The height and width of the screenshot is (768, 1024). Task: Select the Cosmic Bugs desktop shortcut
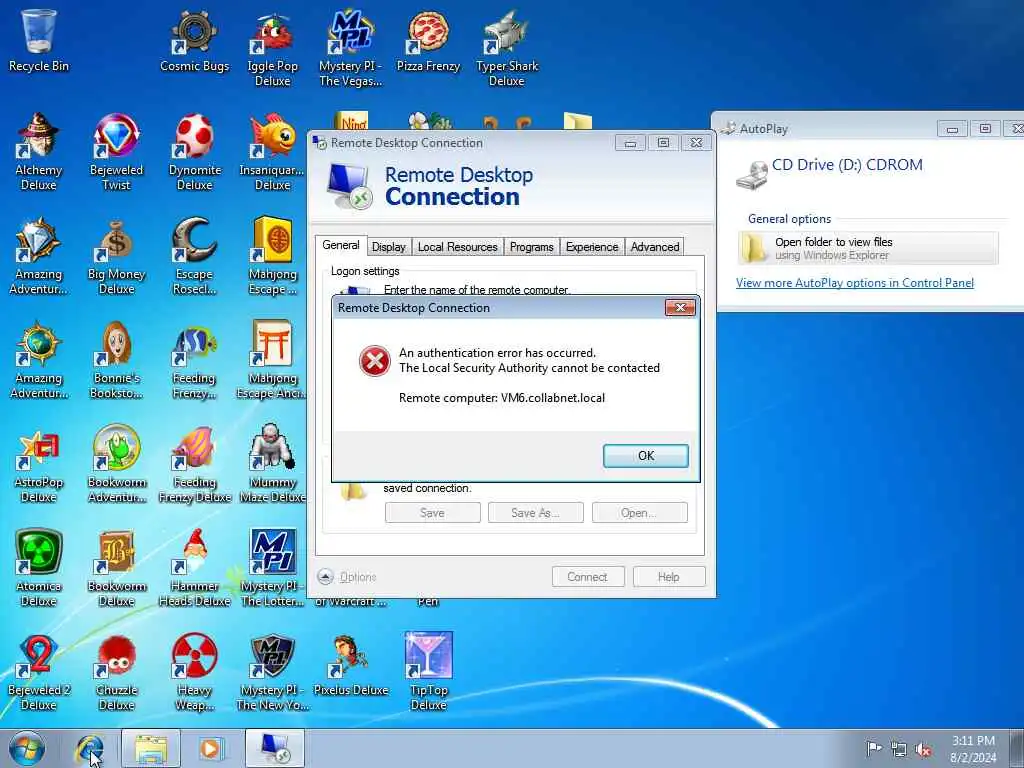pos(195,40)
